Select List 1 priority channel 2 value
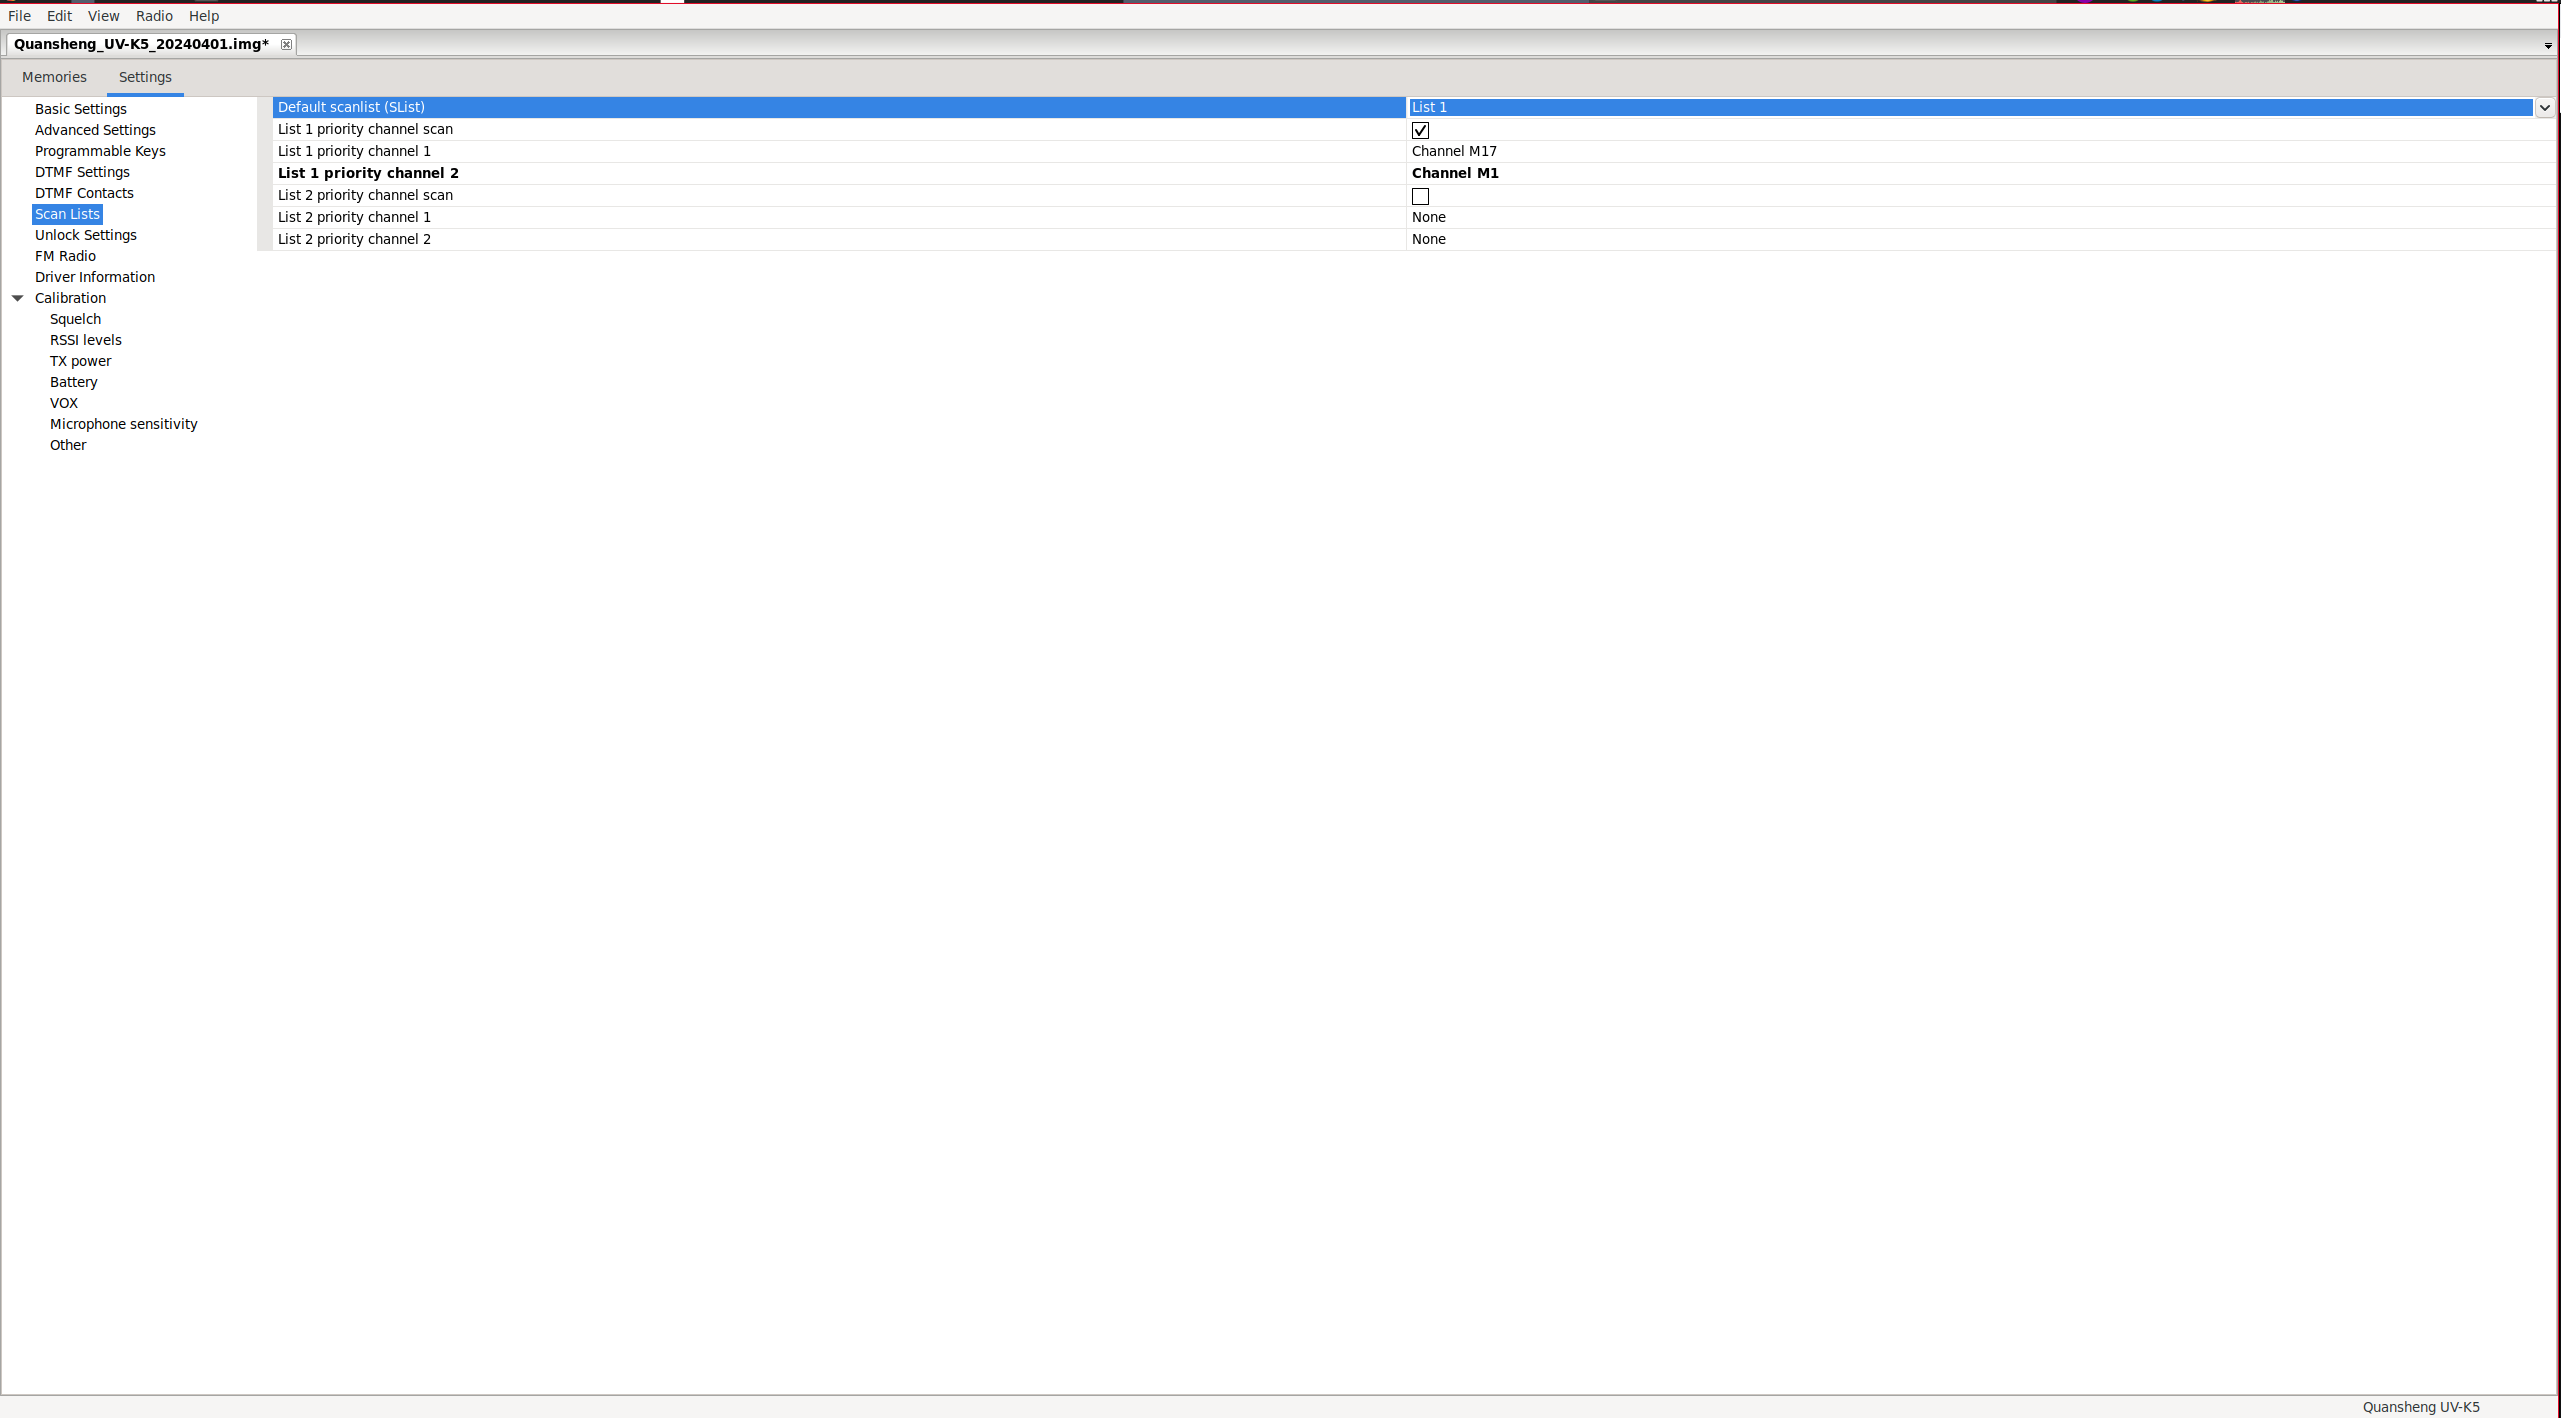The width and height of the screenshot is (2561, 1418). tap(1455, 173)
